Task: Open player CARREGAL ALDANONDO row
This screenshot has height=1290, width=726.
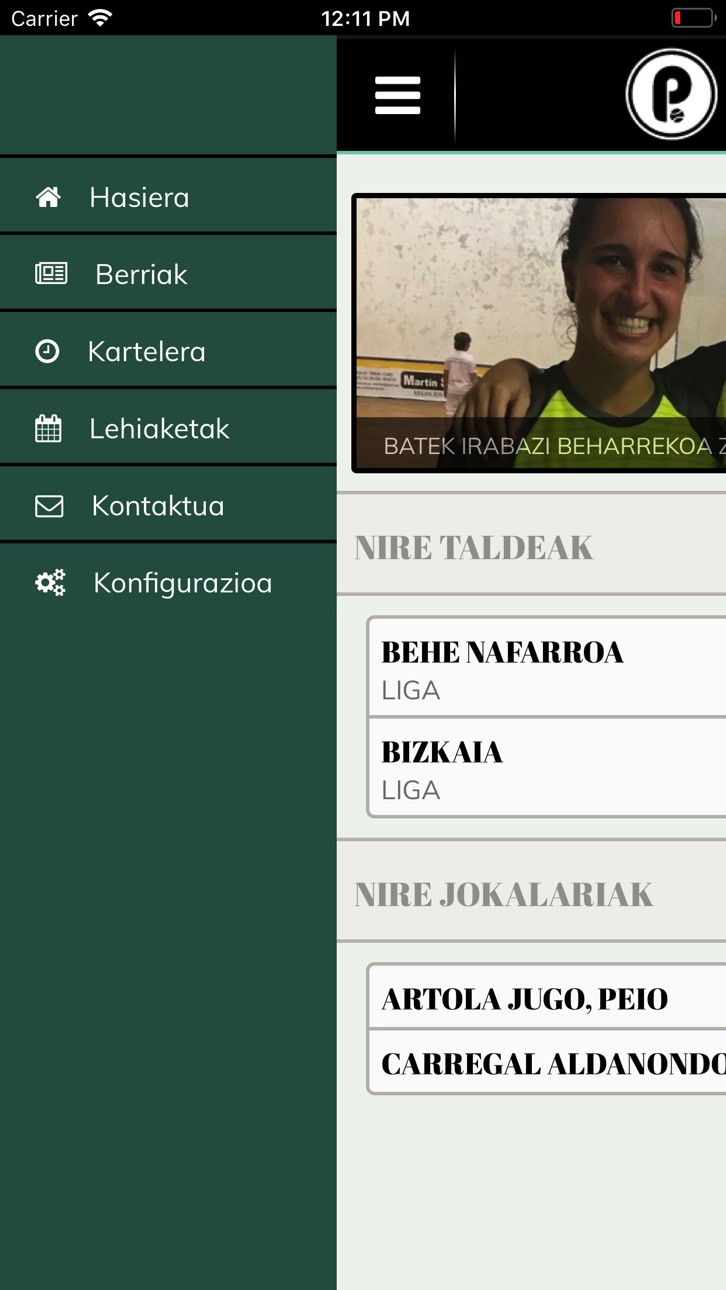Action: pyautogui.click(x=547, y=1062)
